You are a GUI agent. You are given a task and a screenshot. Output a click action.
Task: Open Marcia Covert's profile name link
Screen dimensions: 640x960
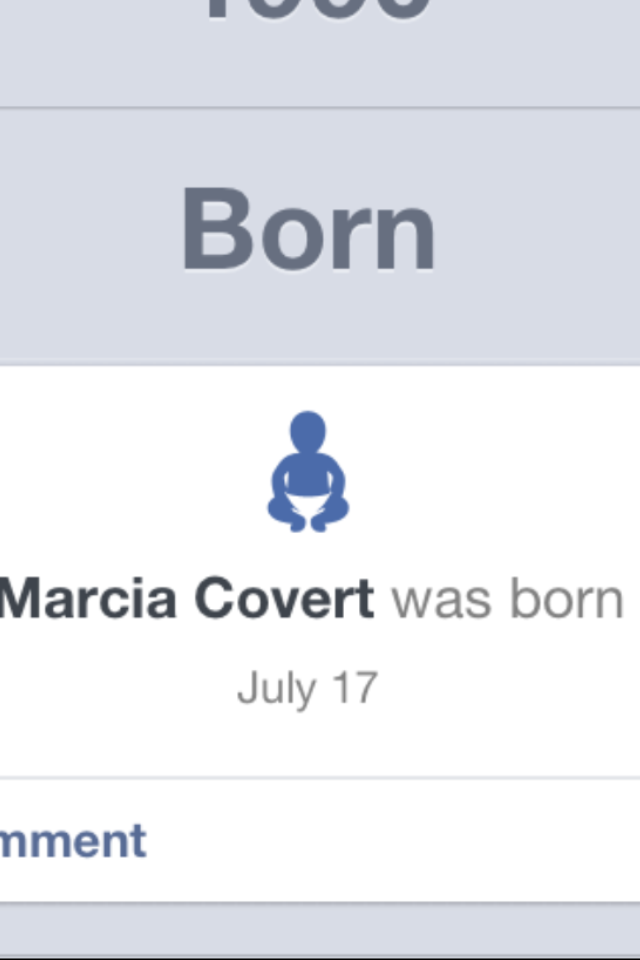pyautogui.click(x=187, y=599)
